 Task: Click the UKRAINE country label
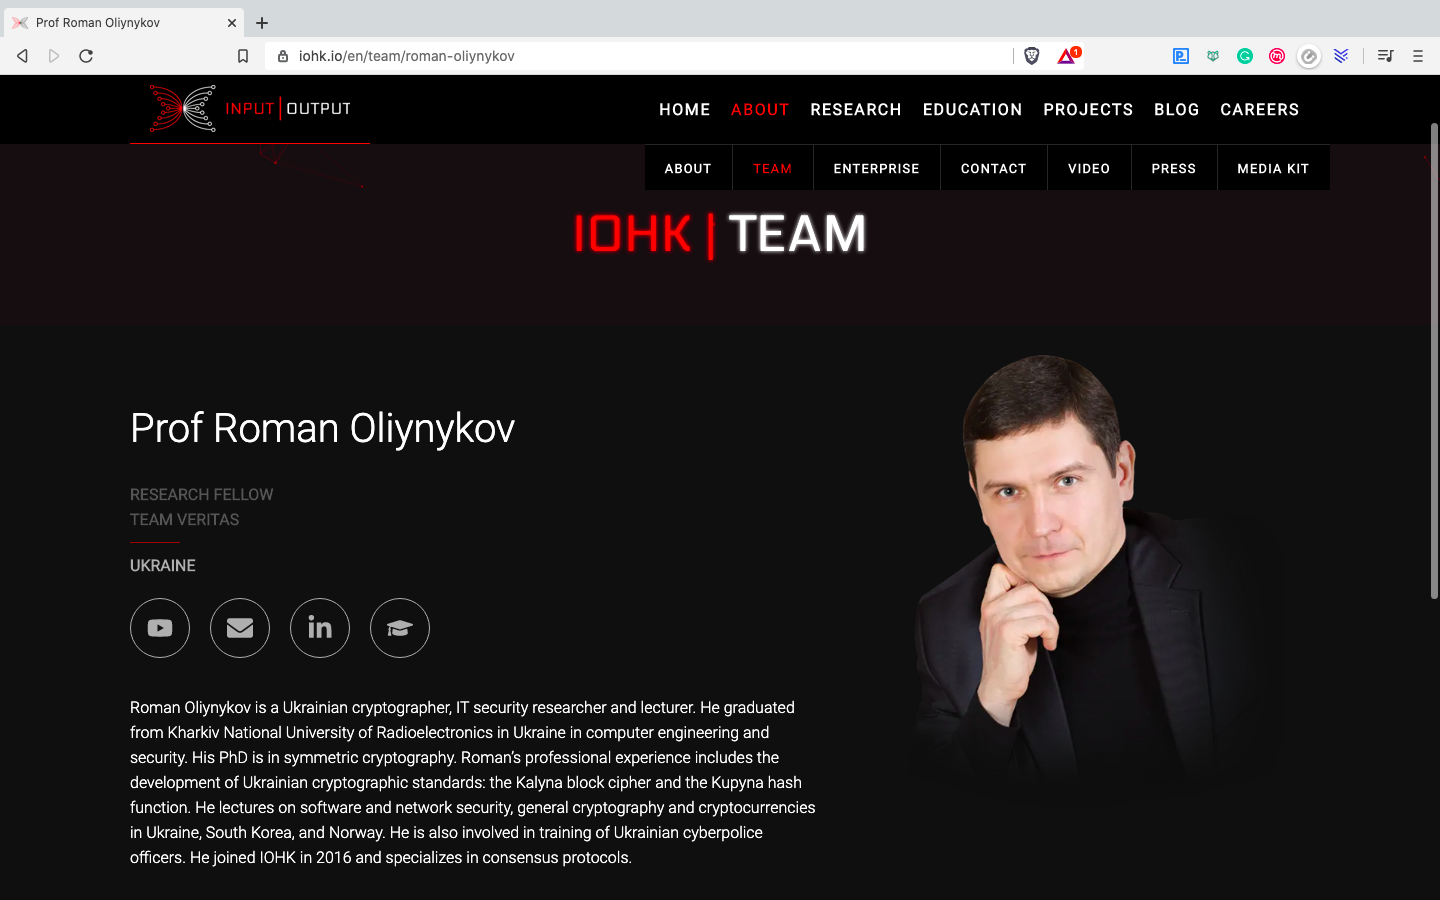163,566
